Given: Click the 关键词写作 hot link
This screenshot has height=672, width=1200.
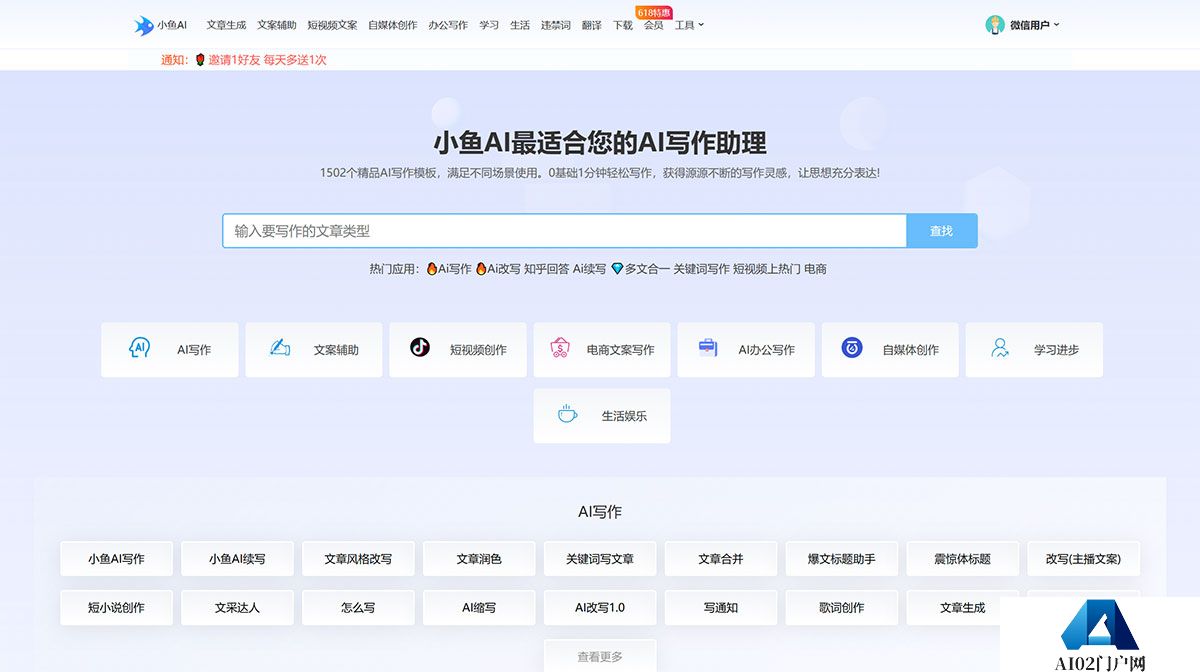Looking at the screenshot, I should tap(701, 269).
